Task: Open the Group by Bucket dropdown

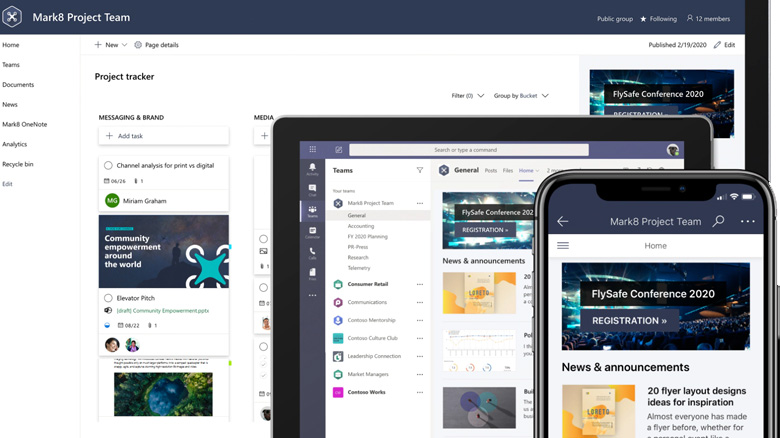Action: 521,96
